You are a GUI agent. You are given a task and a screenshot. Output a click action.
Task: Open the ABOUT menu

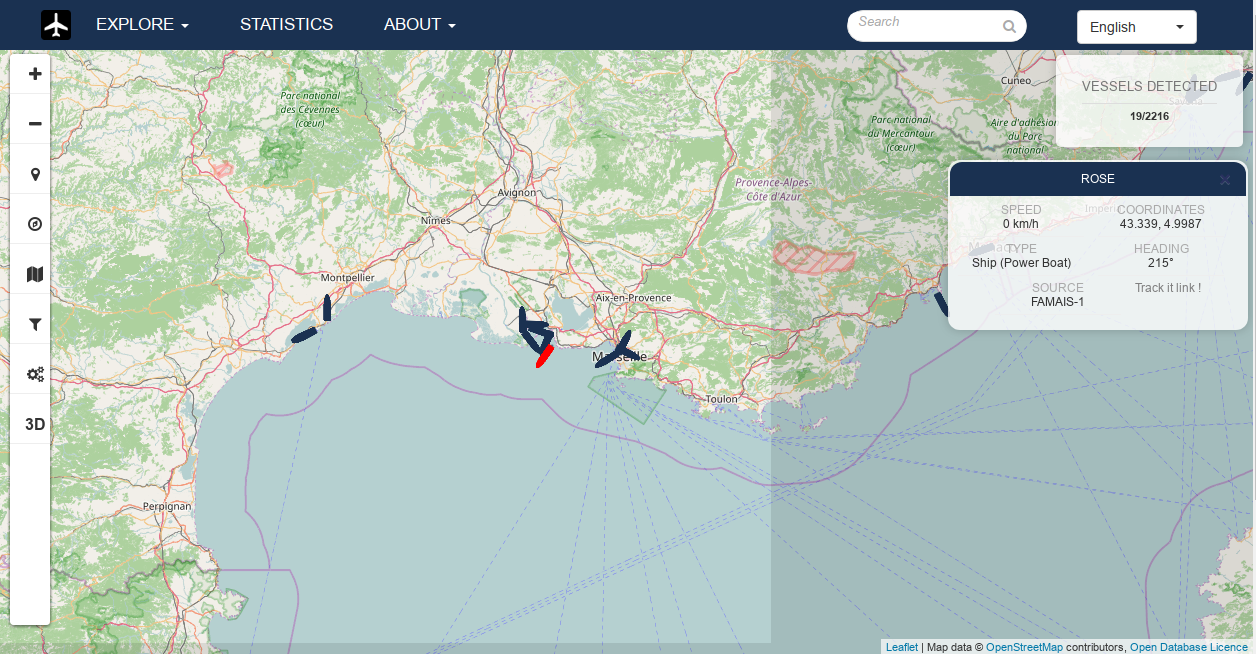click(x=419, y=24)
